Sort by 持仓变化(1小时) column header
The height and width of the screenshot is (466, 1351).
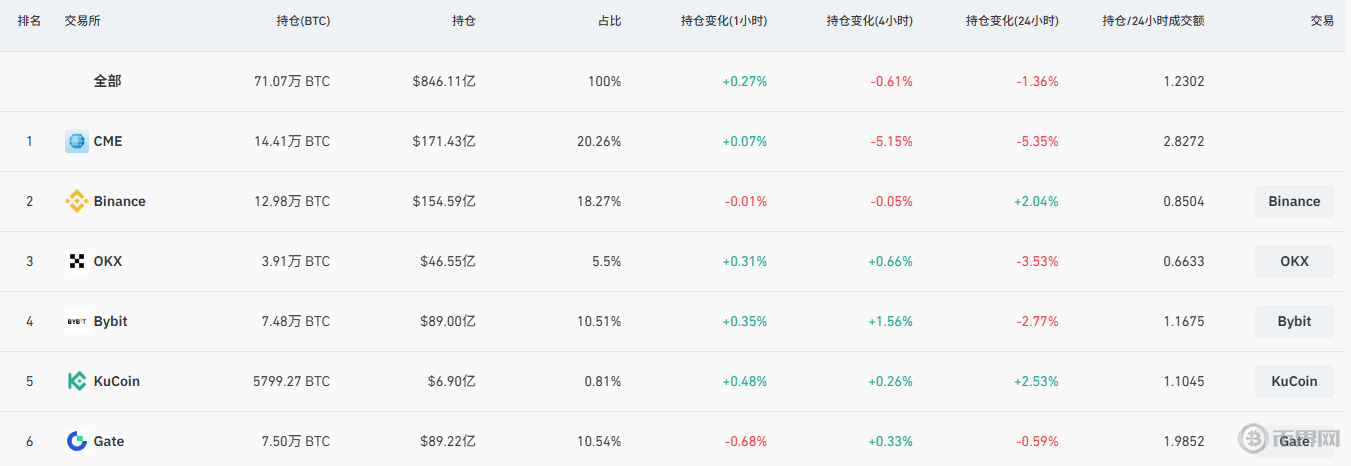point(723,21)
